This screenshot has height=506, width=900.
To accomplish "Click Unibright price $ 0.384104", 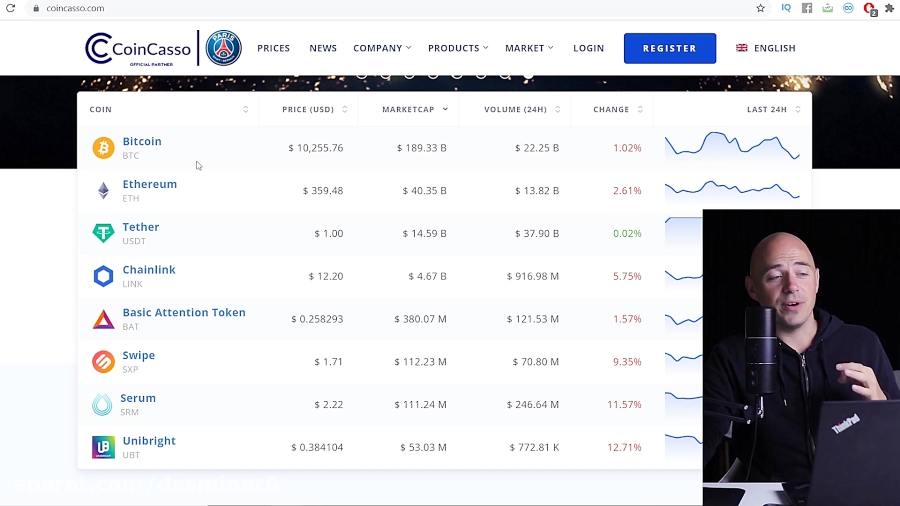I will point(317,447).
